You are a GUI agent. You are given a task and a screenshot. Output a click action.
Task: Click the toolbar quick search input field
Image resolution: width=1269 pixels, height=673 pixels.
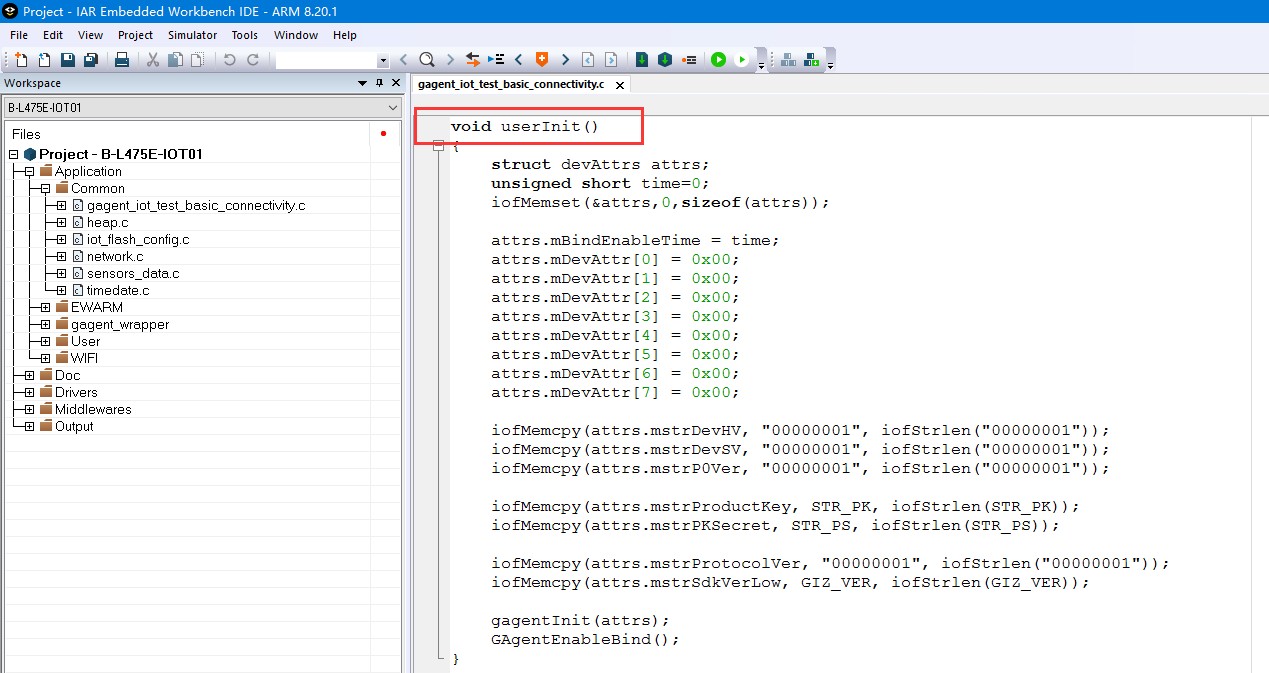326,60
